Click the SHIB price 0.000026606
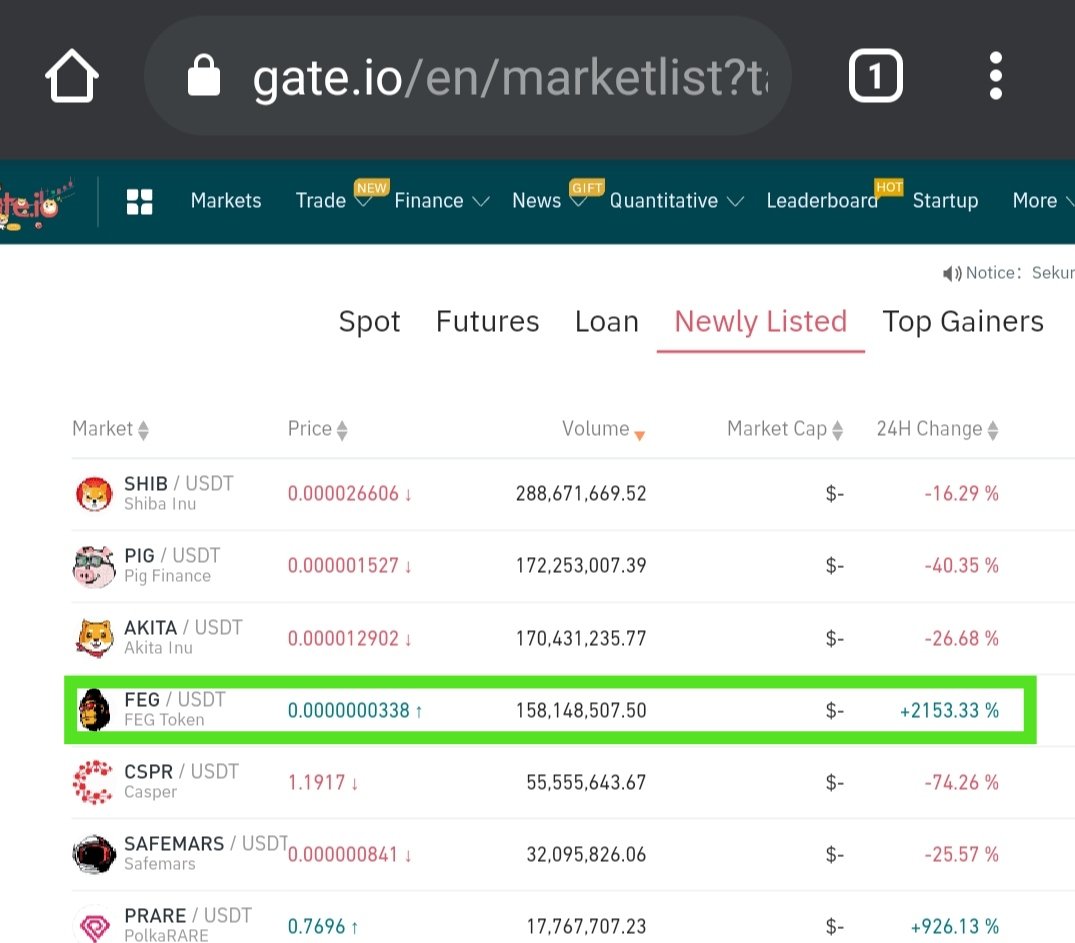Screen dimensions: 1075x943 pyautogui.click(x=350, y=494)
